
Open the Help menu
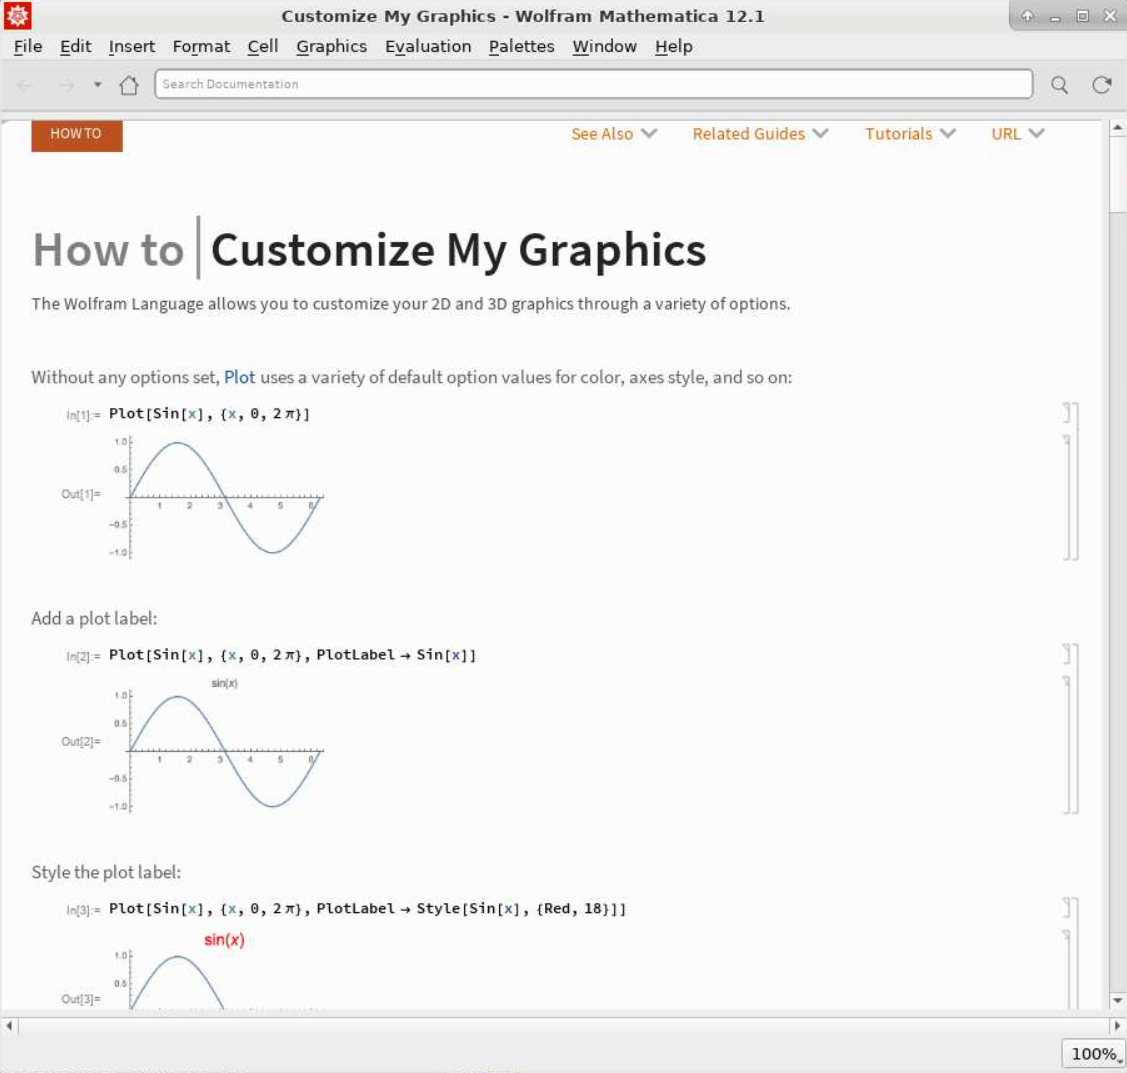(x=673, y=46)
